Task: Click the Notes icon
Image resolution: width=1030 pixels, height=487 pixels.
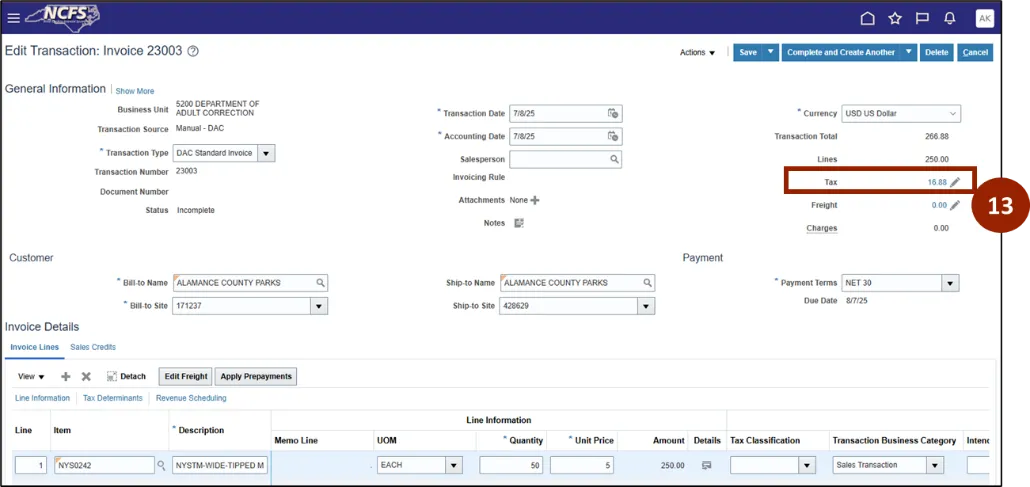Action: point(518,223)
